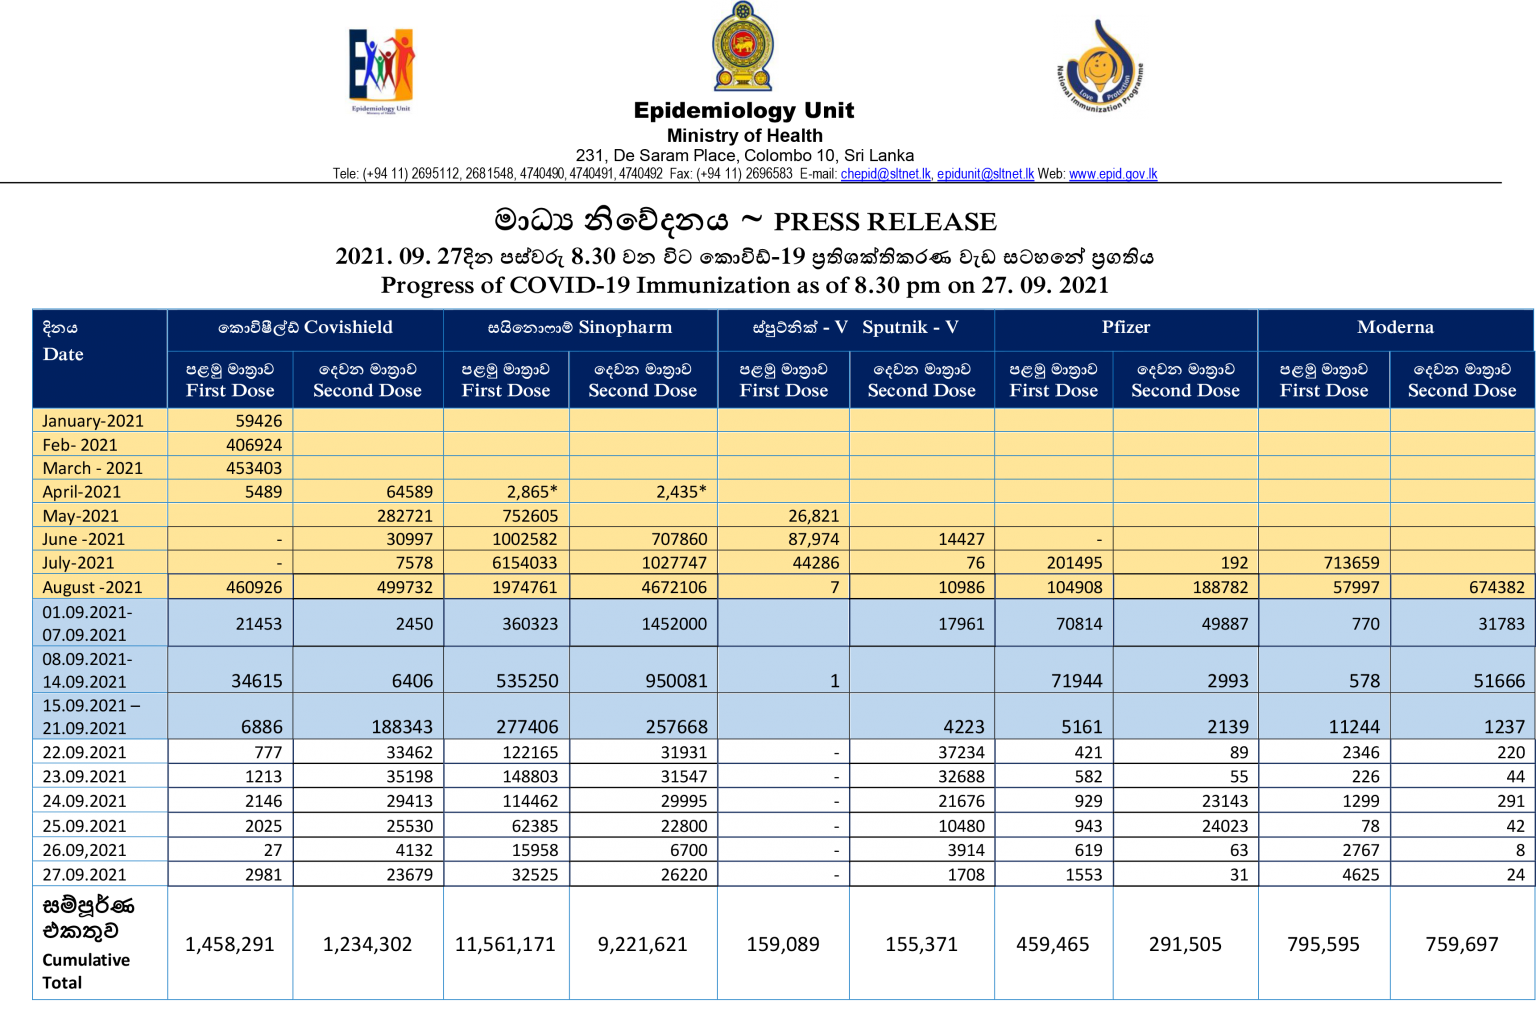Click the value '87,974' in June row

click(x=814, y=539)
